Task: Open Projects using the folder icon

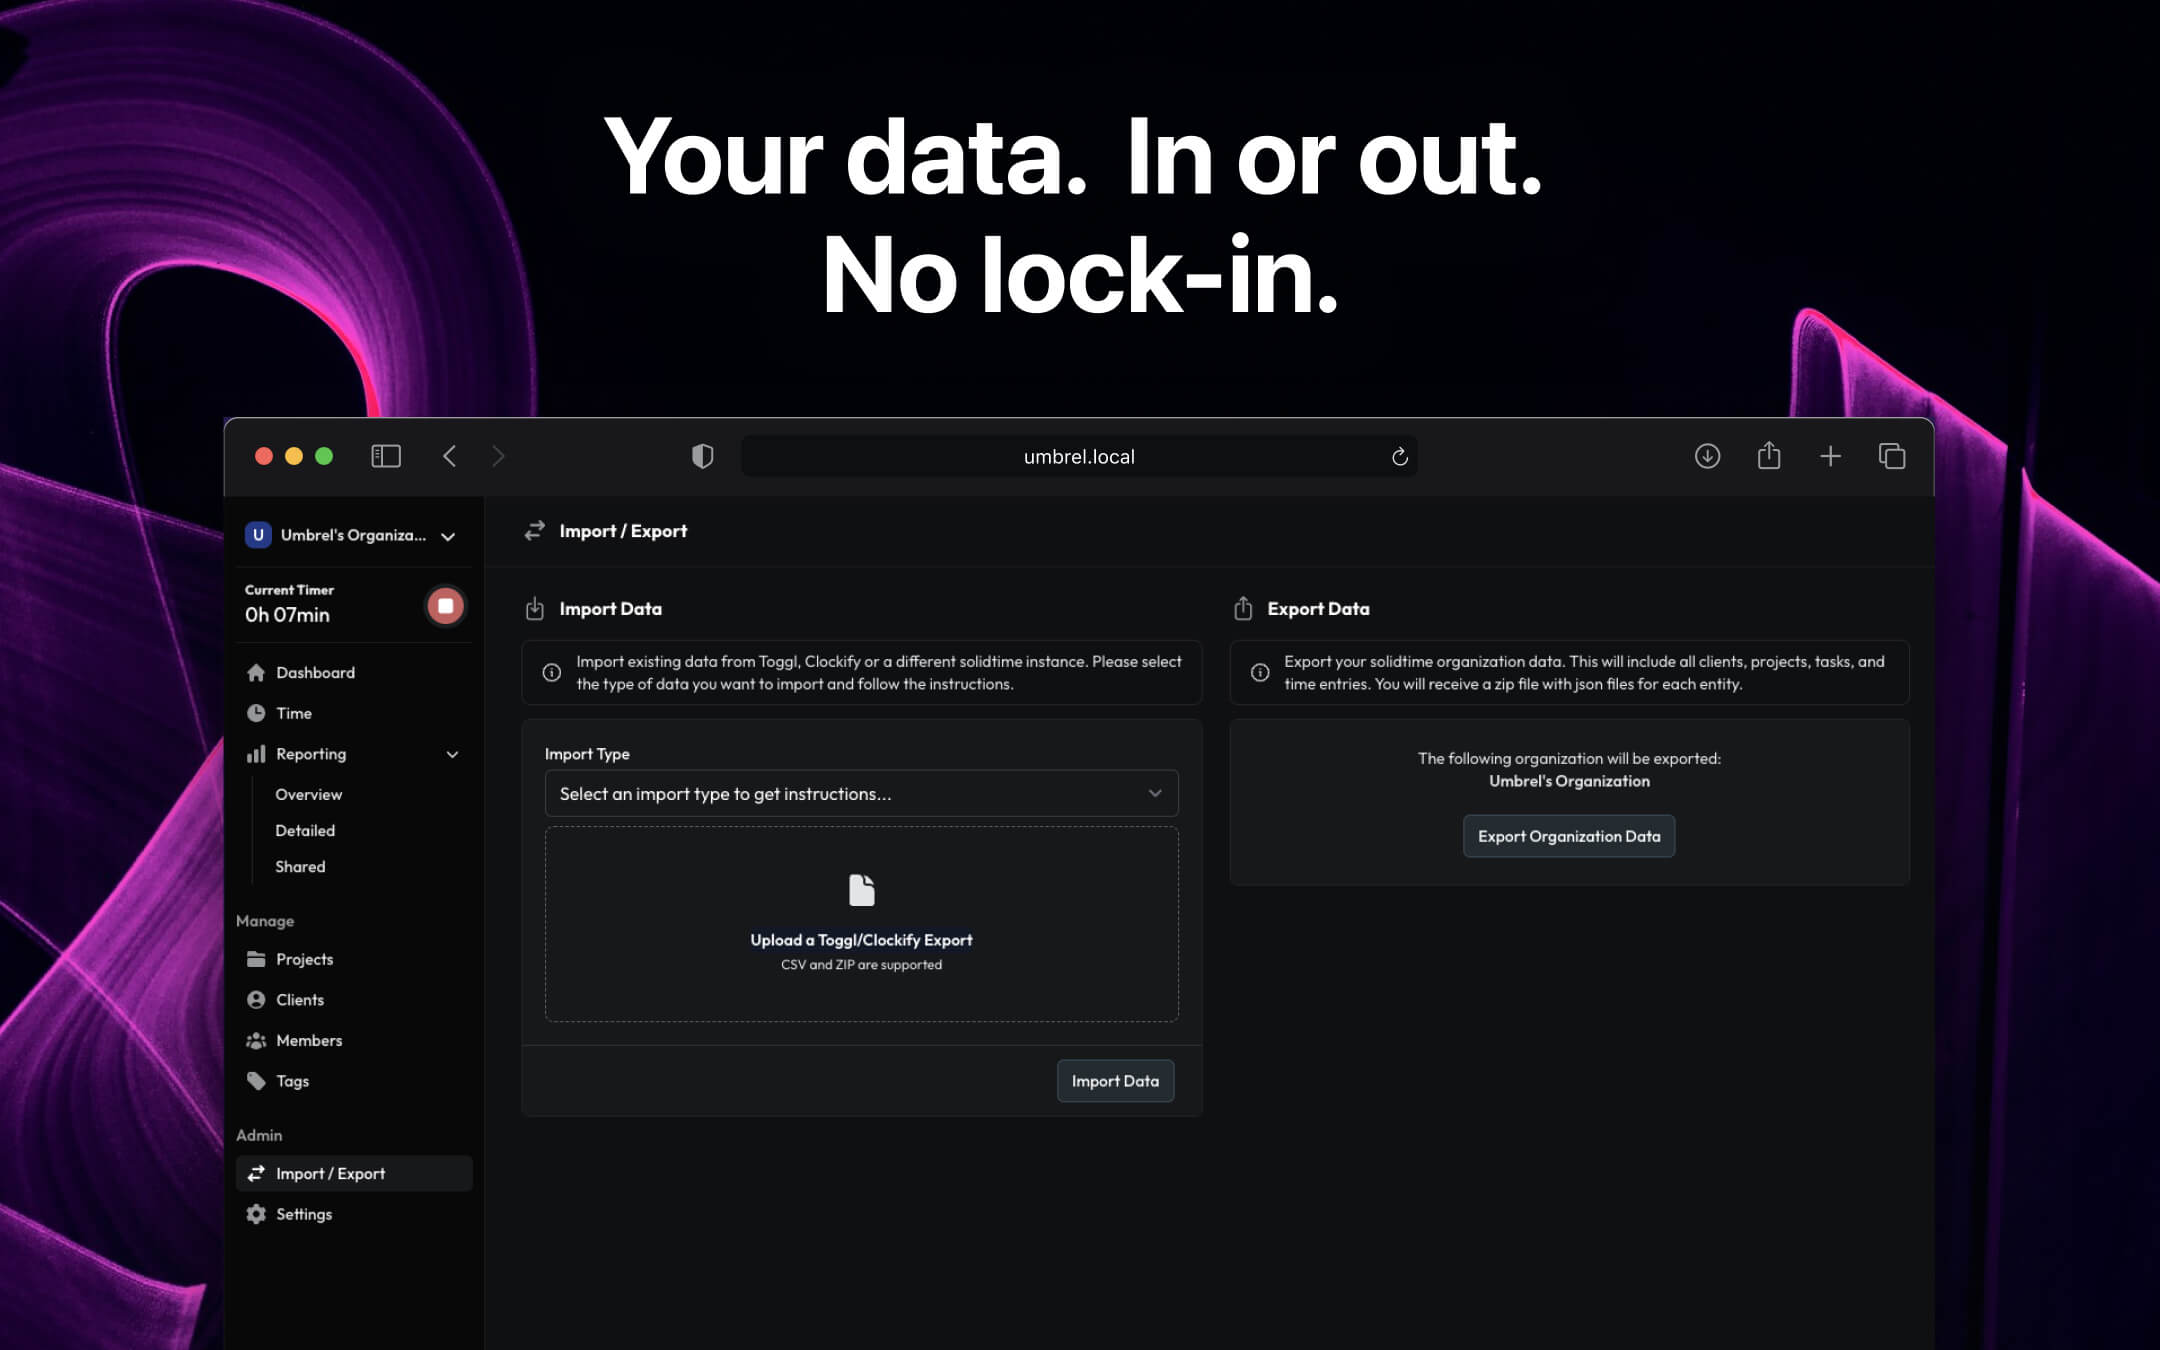Action: pos(257,958)
